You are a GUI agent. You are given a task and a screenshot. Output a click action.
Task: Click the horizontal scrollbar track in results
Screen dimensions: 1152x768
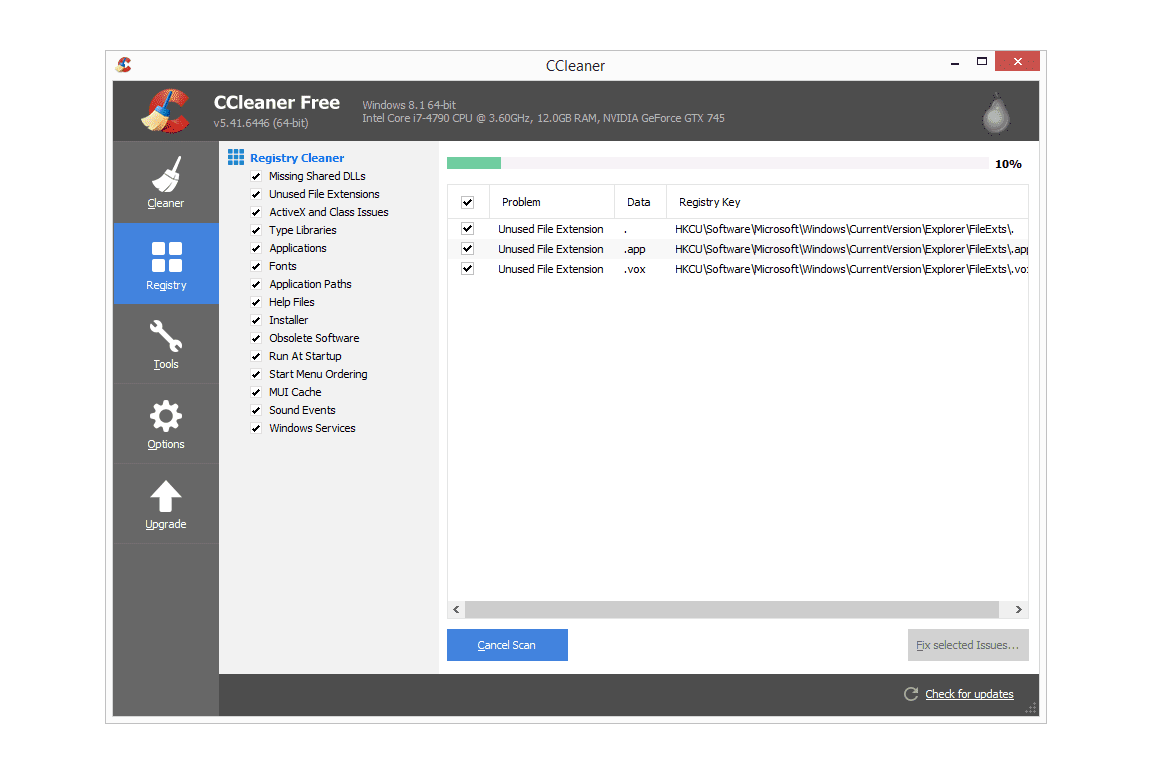pos(732,609)
